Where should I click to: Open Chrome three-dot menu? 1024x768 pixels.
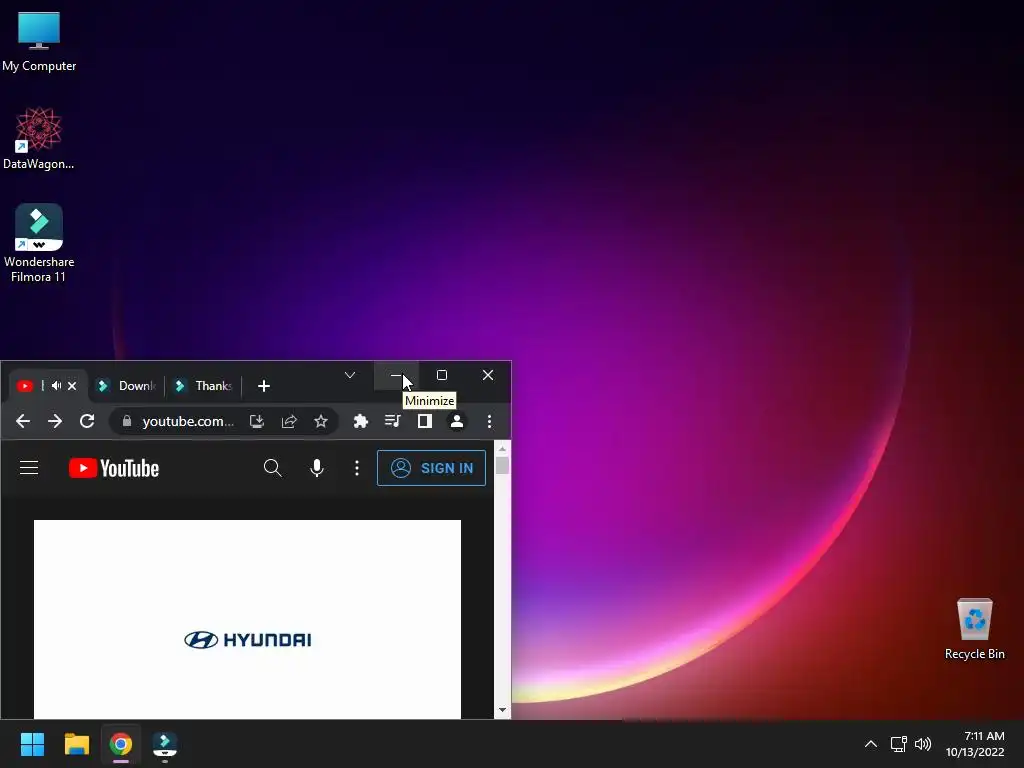(x=489, y=421)
